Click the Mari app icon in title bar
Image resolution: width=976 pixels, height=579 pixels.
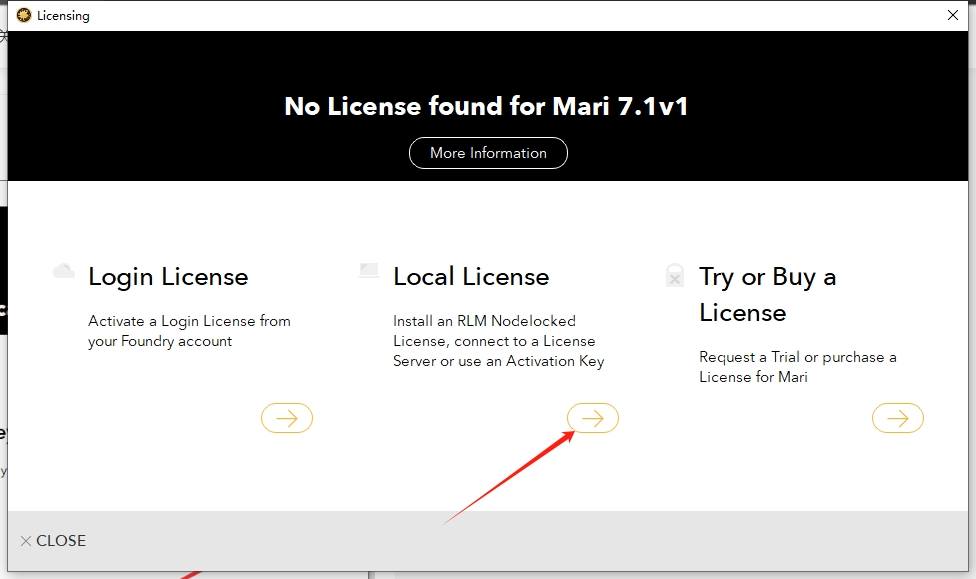pos(24,15)
